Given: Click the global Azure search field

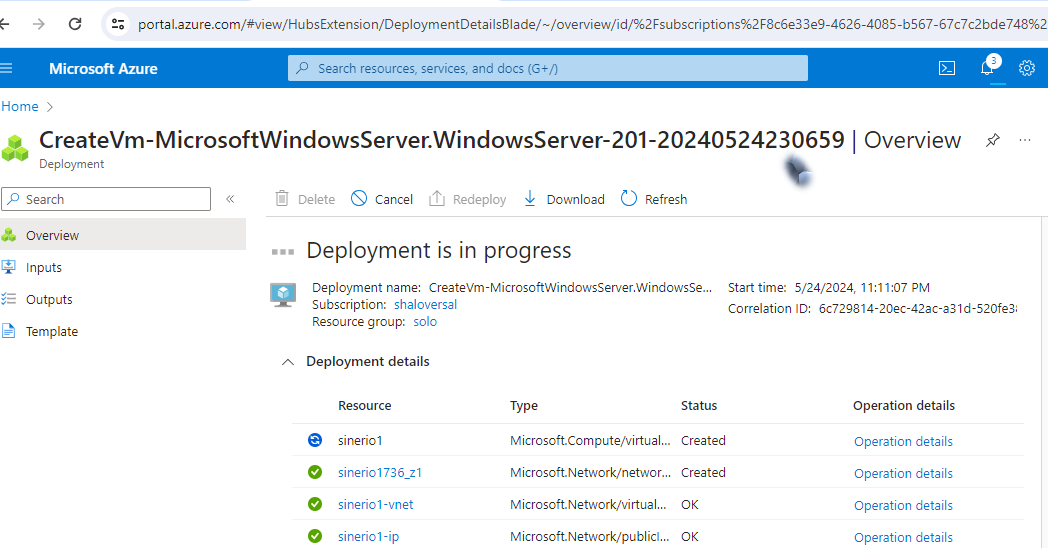Looking at the screenshot, I should (548, 68).
